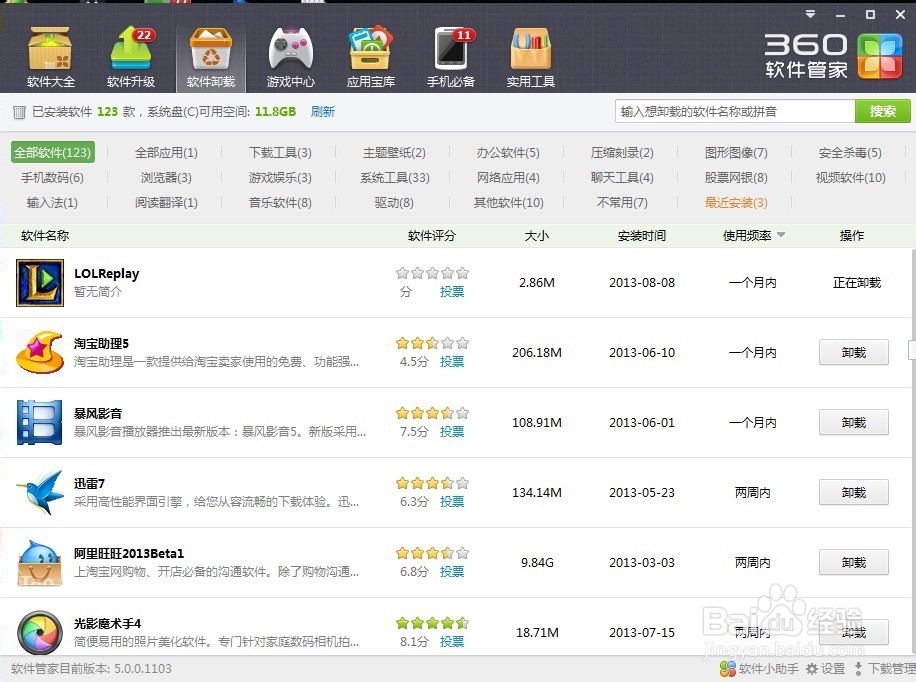916x682 pixels.
Task: Uninstall 暴风影音 with 卸载 button
Action: [853, 423]
